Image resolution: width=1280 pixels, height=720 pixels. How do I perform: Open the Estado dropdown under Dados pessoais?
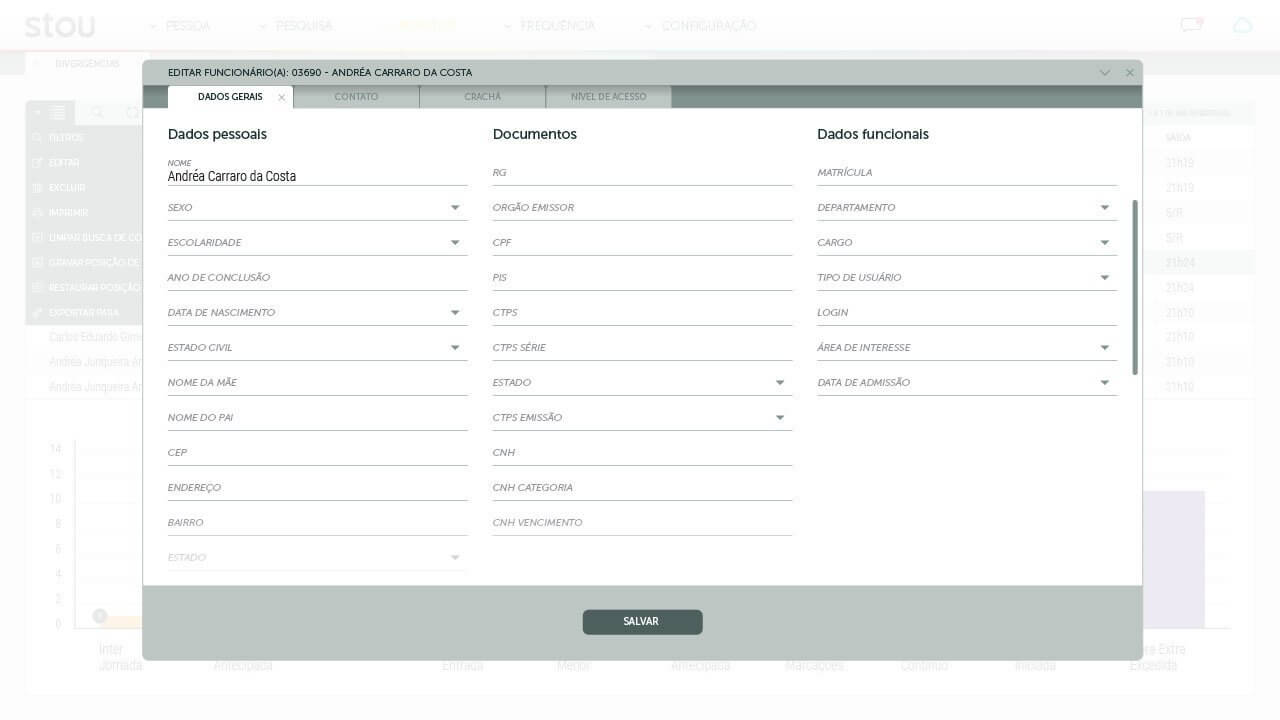455,558
